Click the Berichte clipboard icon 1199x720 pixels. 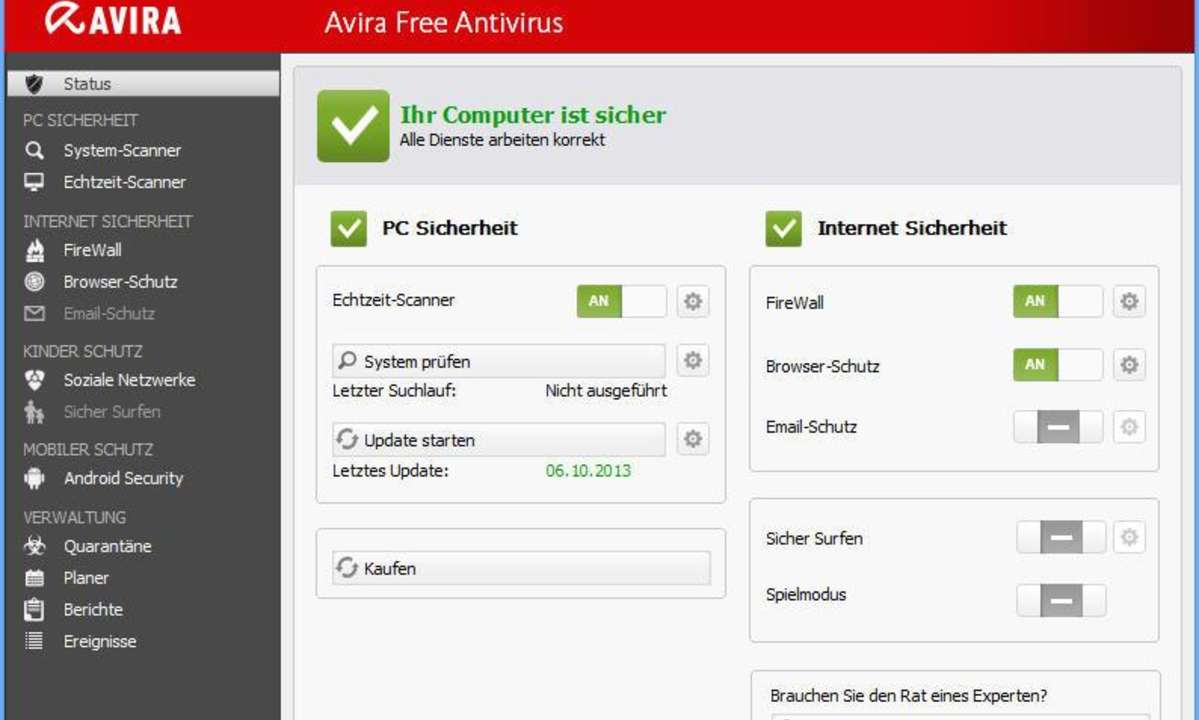click(x=34, y=609)
